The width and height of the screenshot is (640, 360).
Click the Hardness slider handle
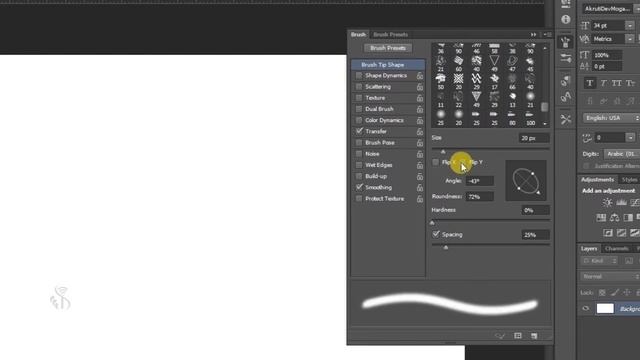[x=432, y=223]
